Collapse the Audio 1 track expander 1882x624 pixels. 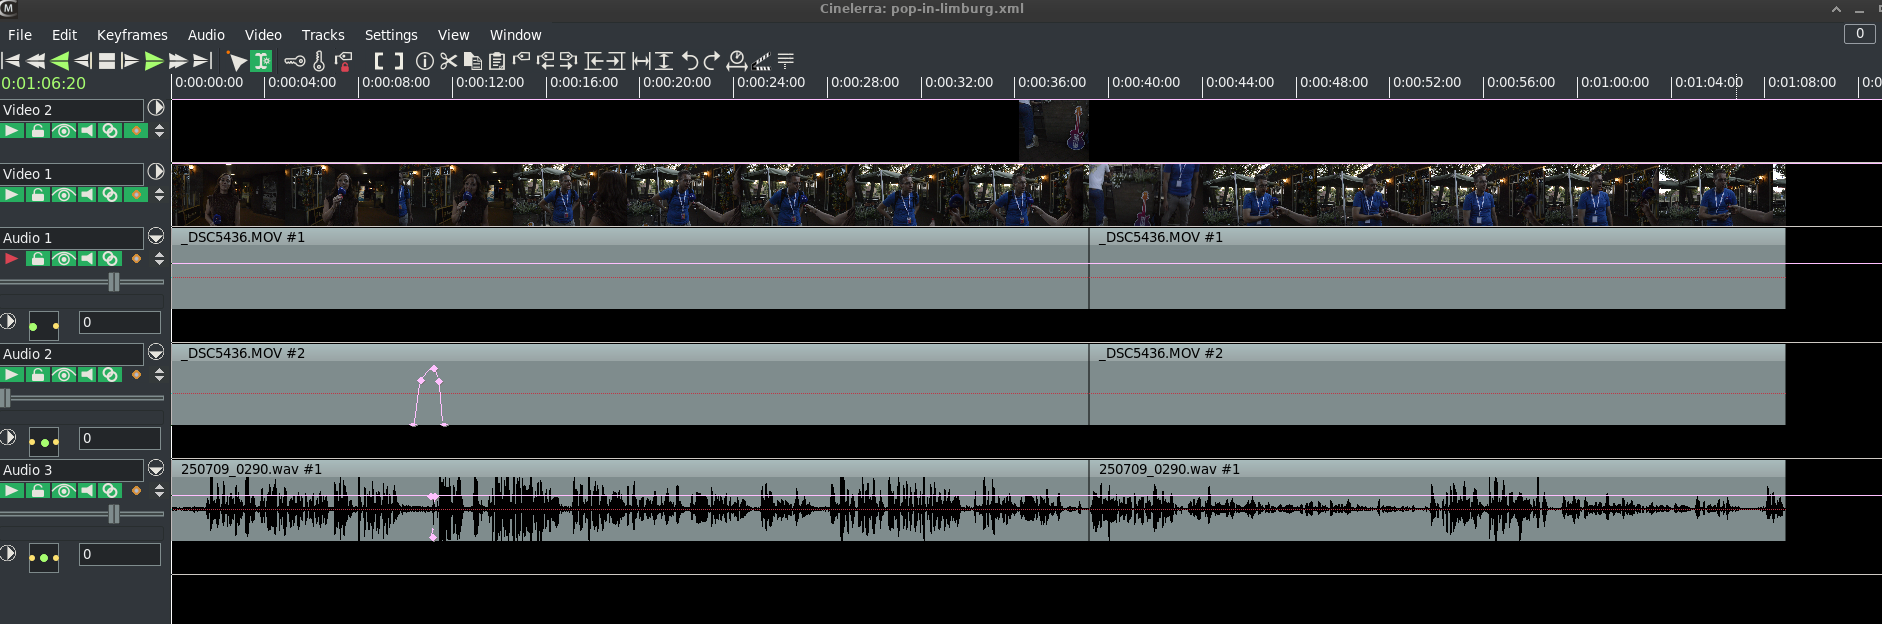(x=156, y=237)
